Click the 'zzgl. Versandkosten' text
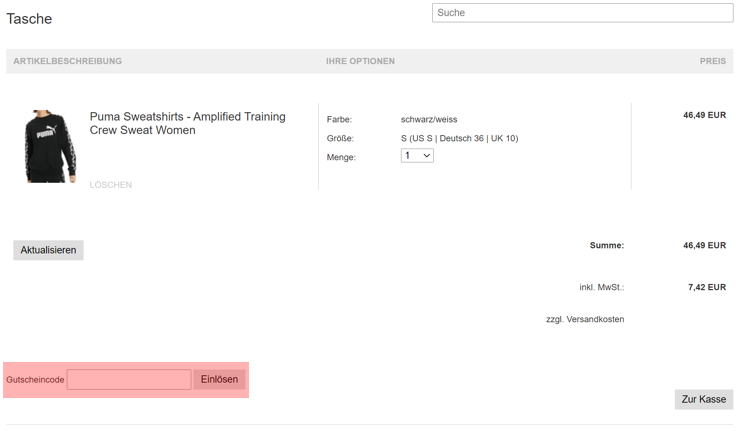The image size is (740, 431). click(x=585, y=320)
